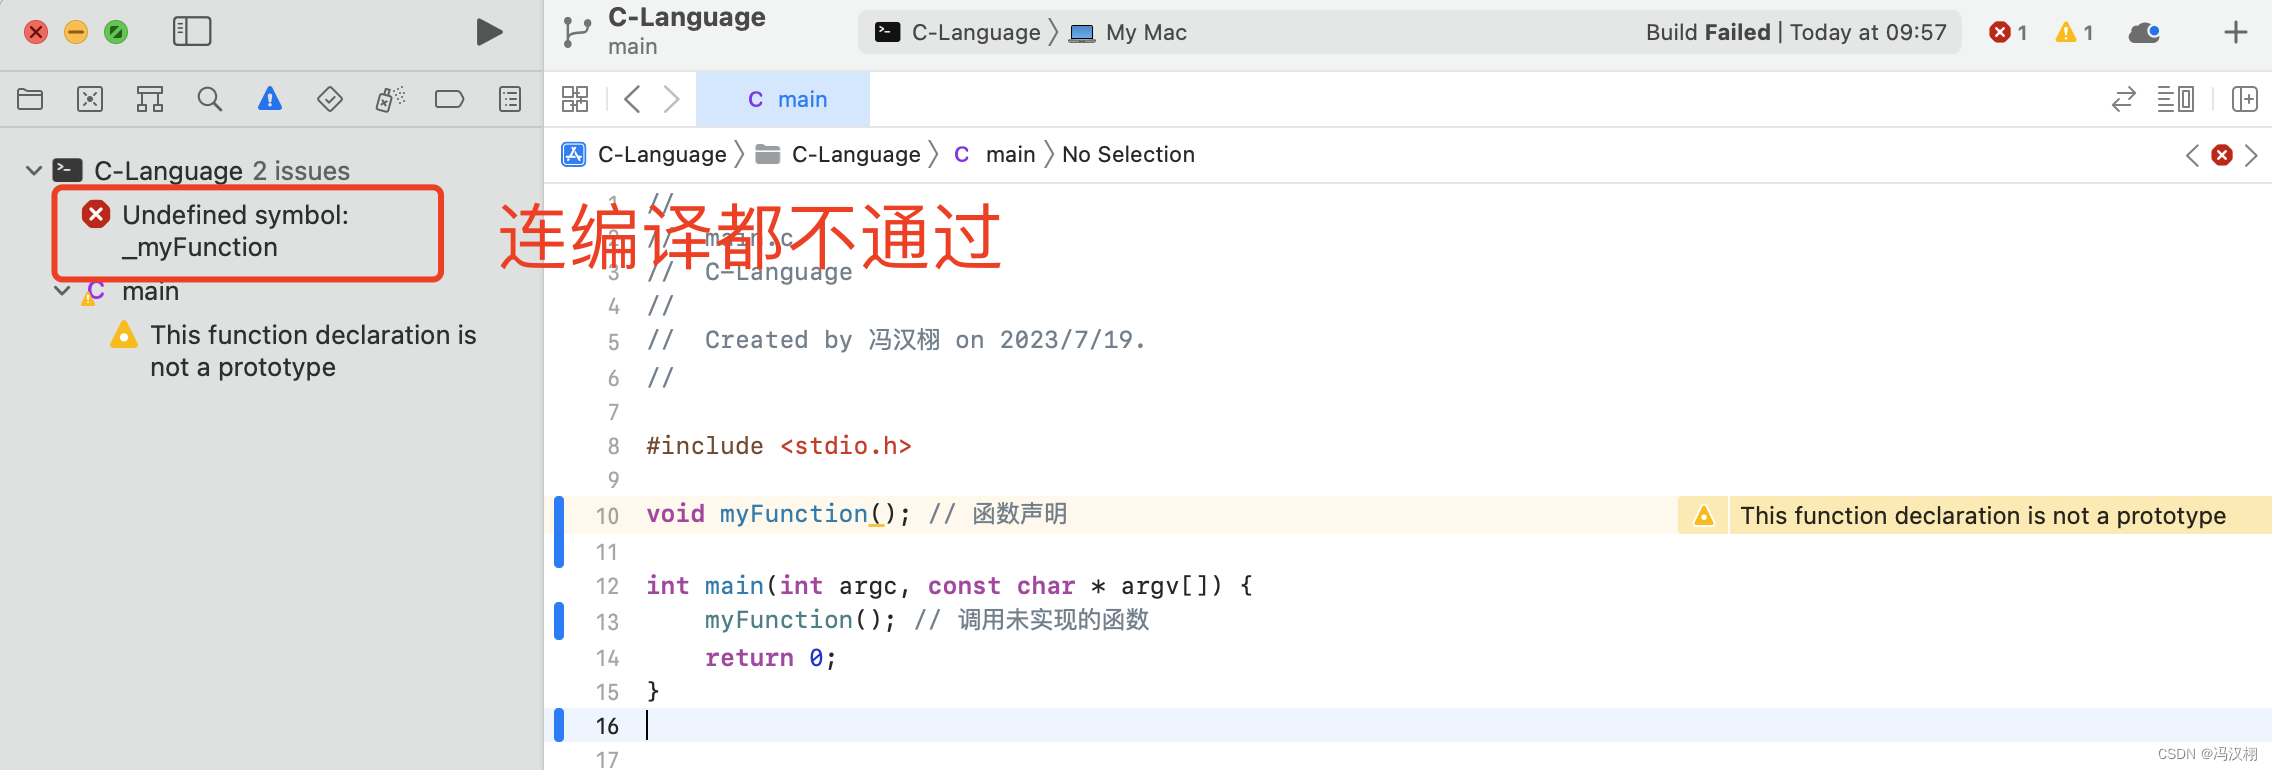This screenshot has width=2272, height=770.
Task: Click the Created by comment line
Action: pos(895,340)
